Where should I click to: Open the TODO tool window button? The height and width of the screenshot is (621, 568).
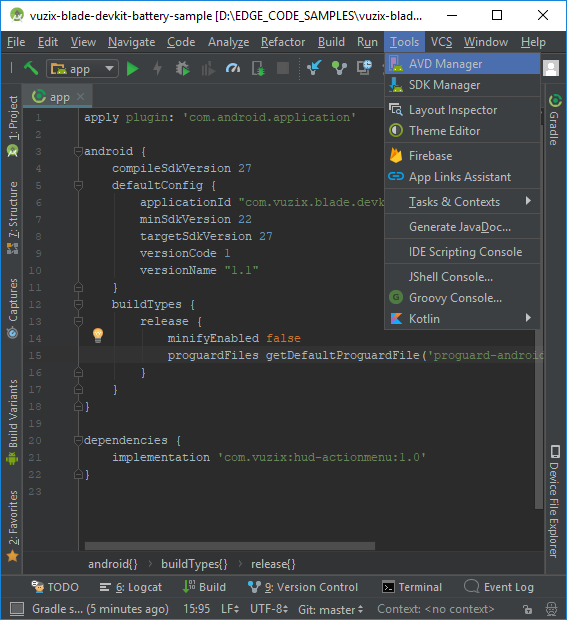tap(55, 587)
